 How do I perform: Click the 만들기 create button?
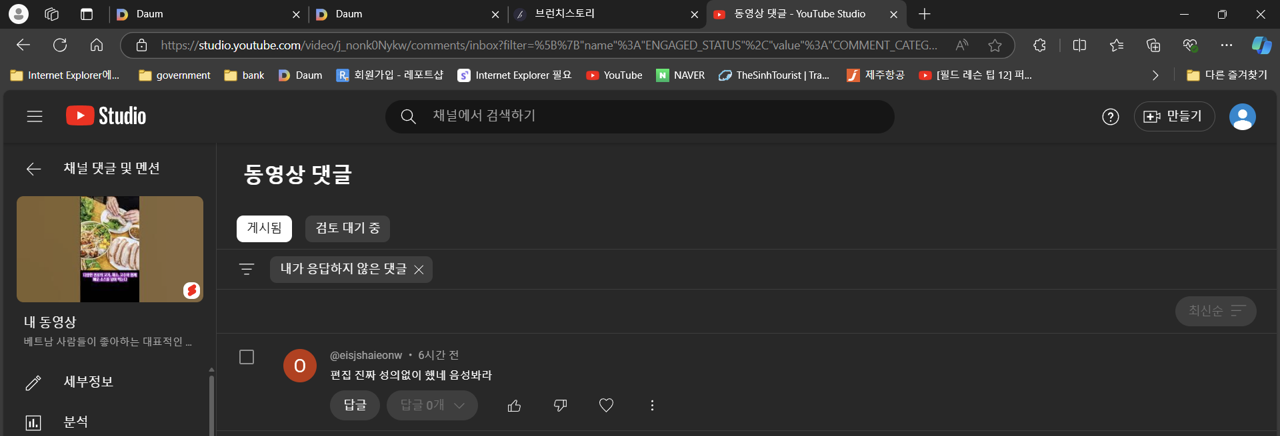tap(1174, 116)
